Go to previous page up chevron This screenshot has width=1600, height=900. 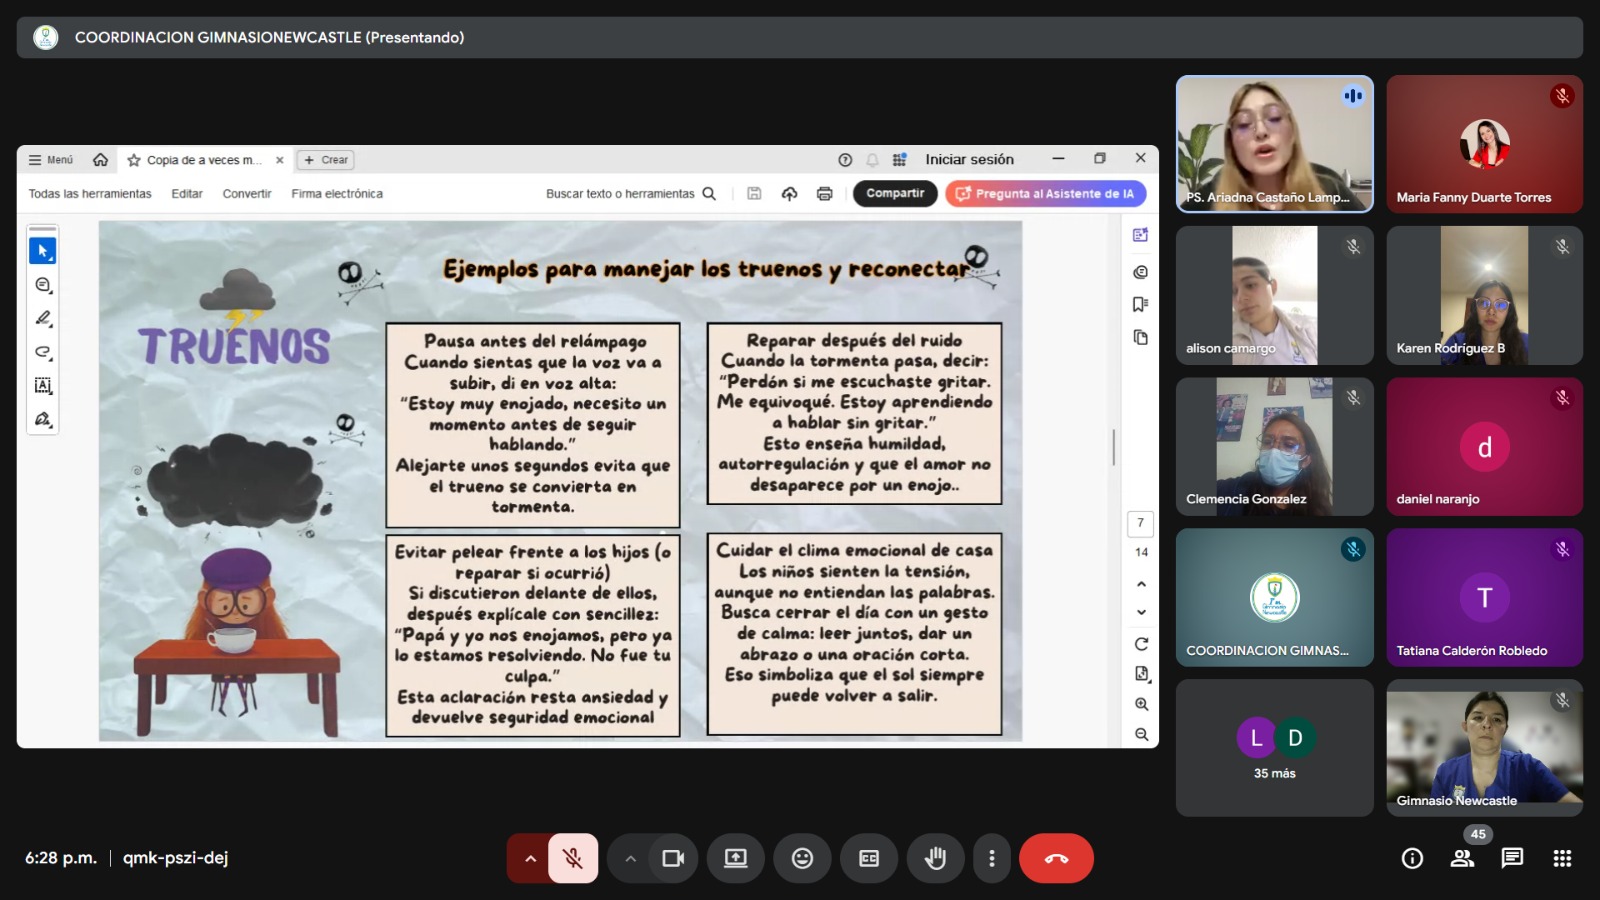pos(1141,584)
